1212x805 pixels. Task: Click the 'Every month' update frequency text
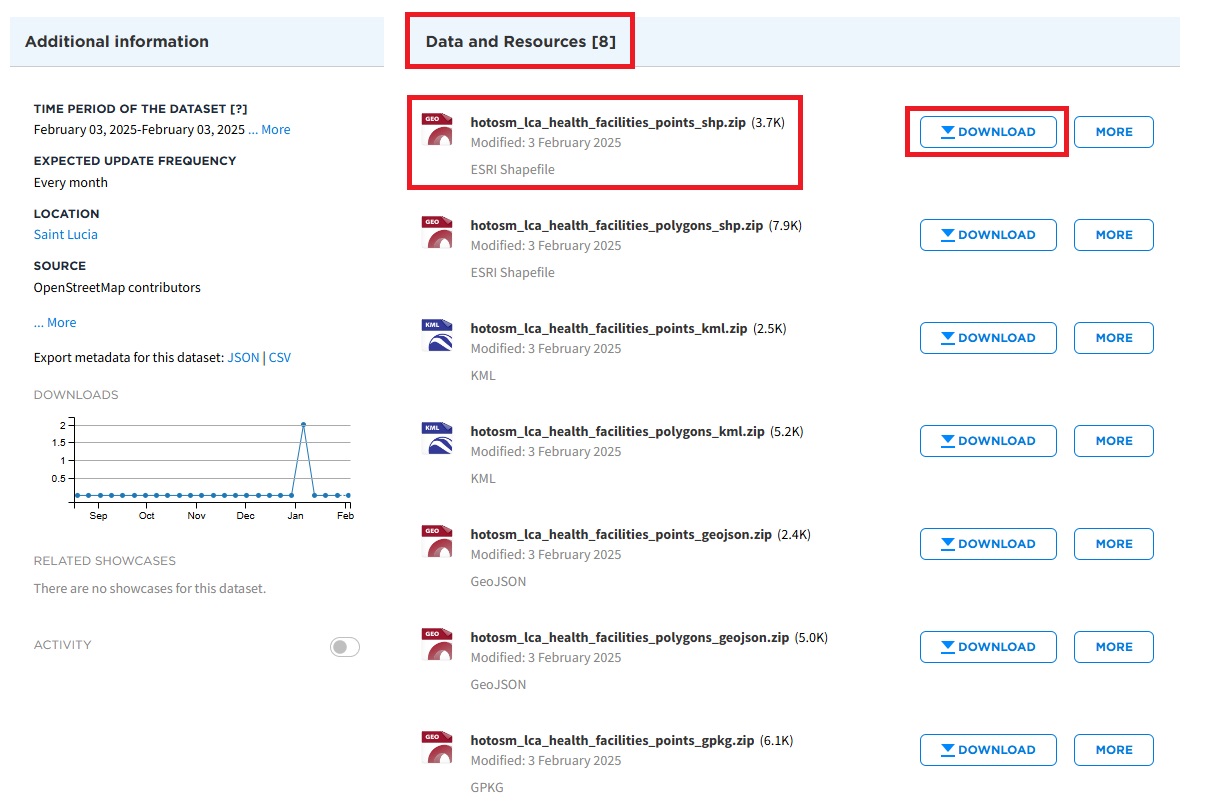70,183
